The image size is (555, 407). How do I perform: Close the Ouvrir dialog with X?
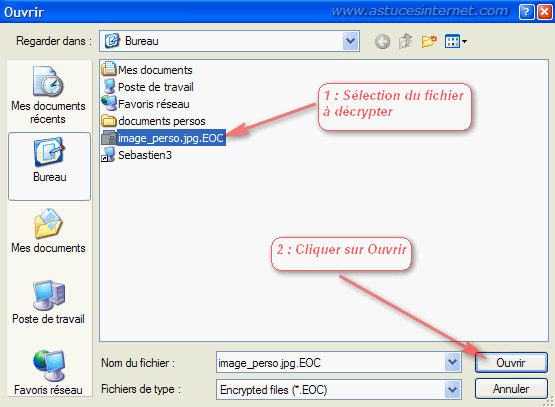544,12
